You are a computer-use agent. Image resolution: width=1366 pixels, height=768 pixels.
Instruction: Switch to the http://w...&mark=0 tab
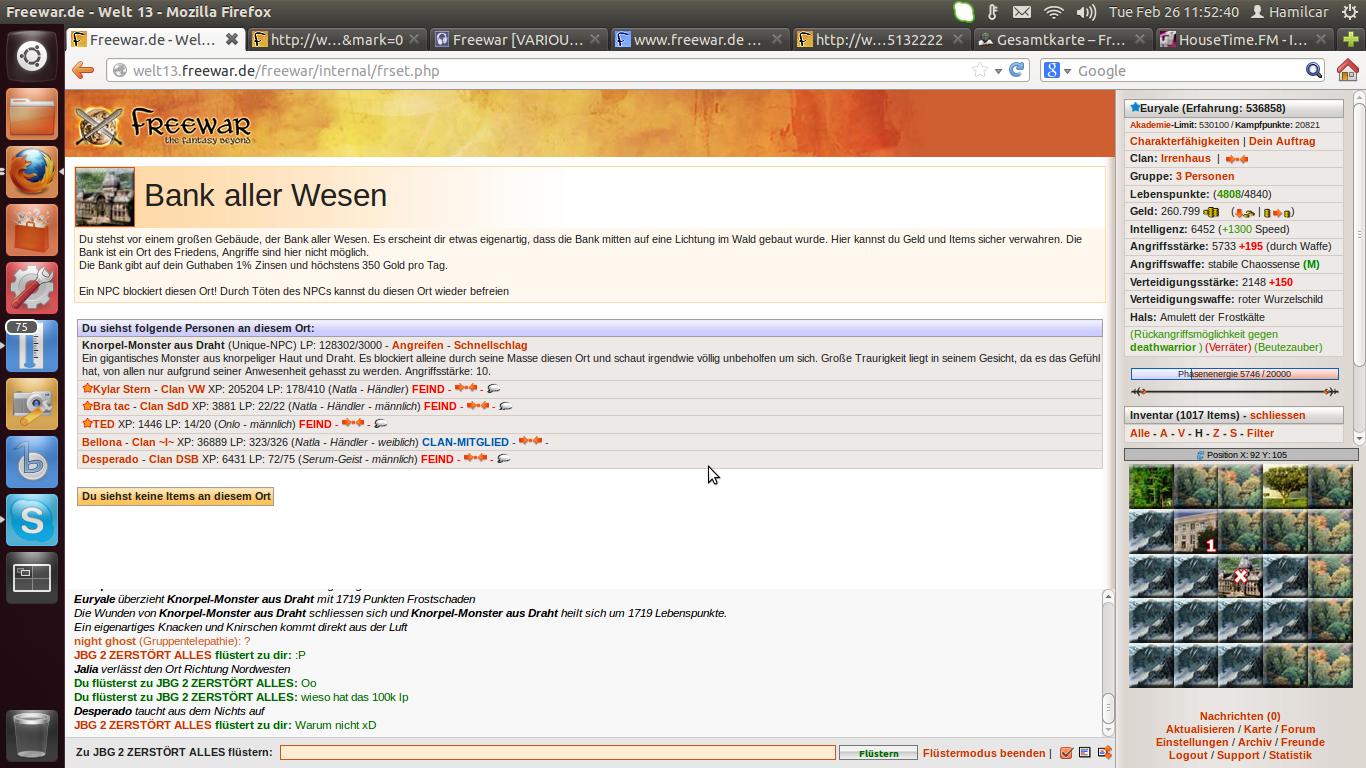(337, 40)
